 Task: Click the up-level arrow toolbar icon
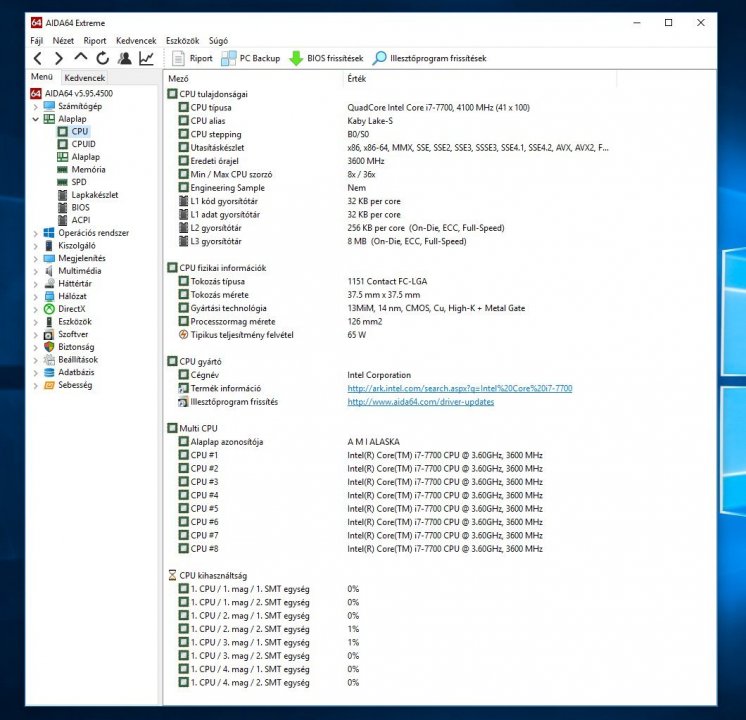coord(81,58)
